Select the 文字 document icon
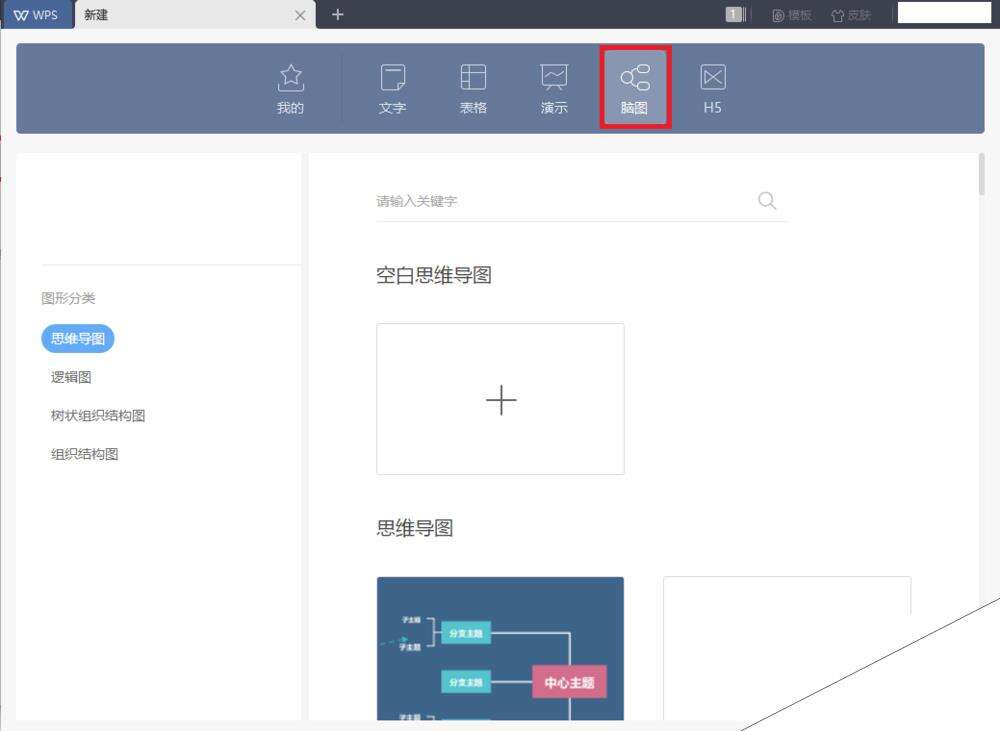Viewport: 1000px width, 731px height. [x=392, y=89]
